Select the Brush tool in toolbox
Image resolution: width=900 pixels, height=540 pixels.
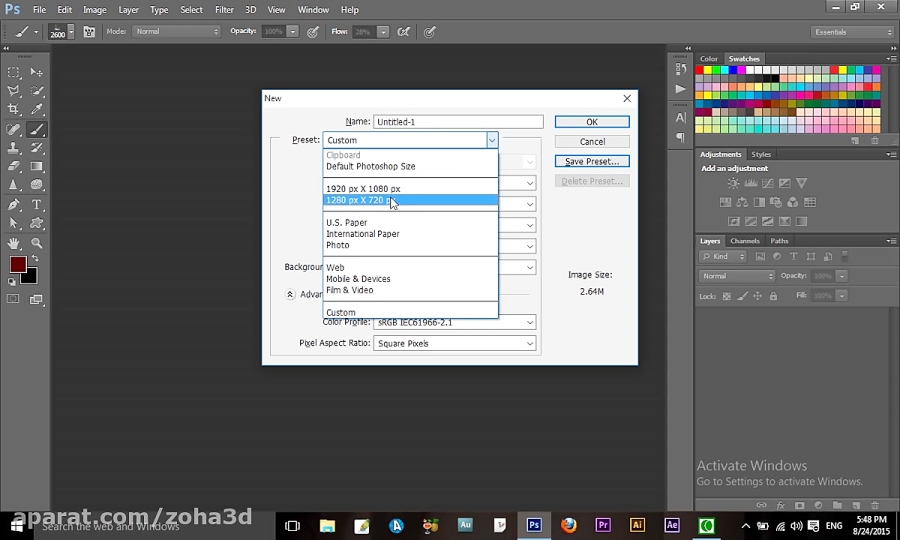pos(37,129)
